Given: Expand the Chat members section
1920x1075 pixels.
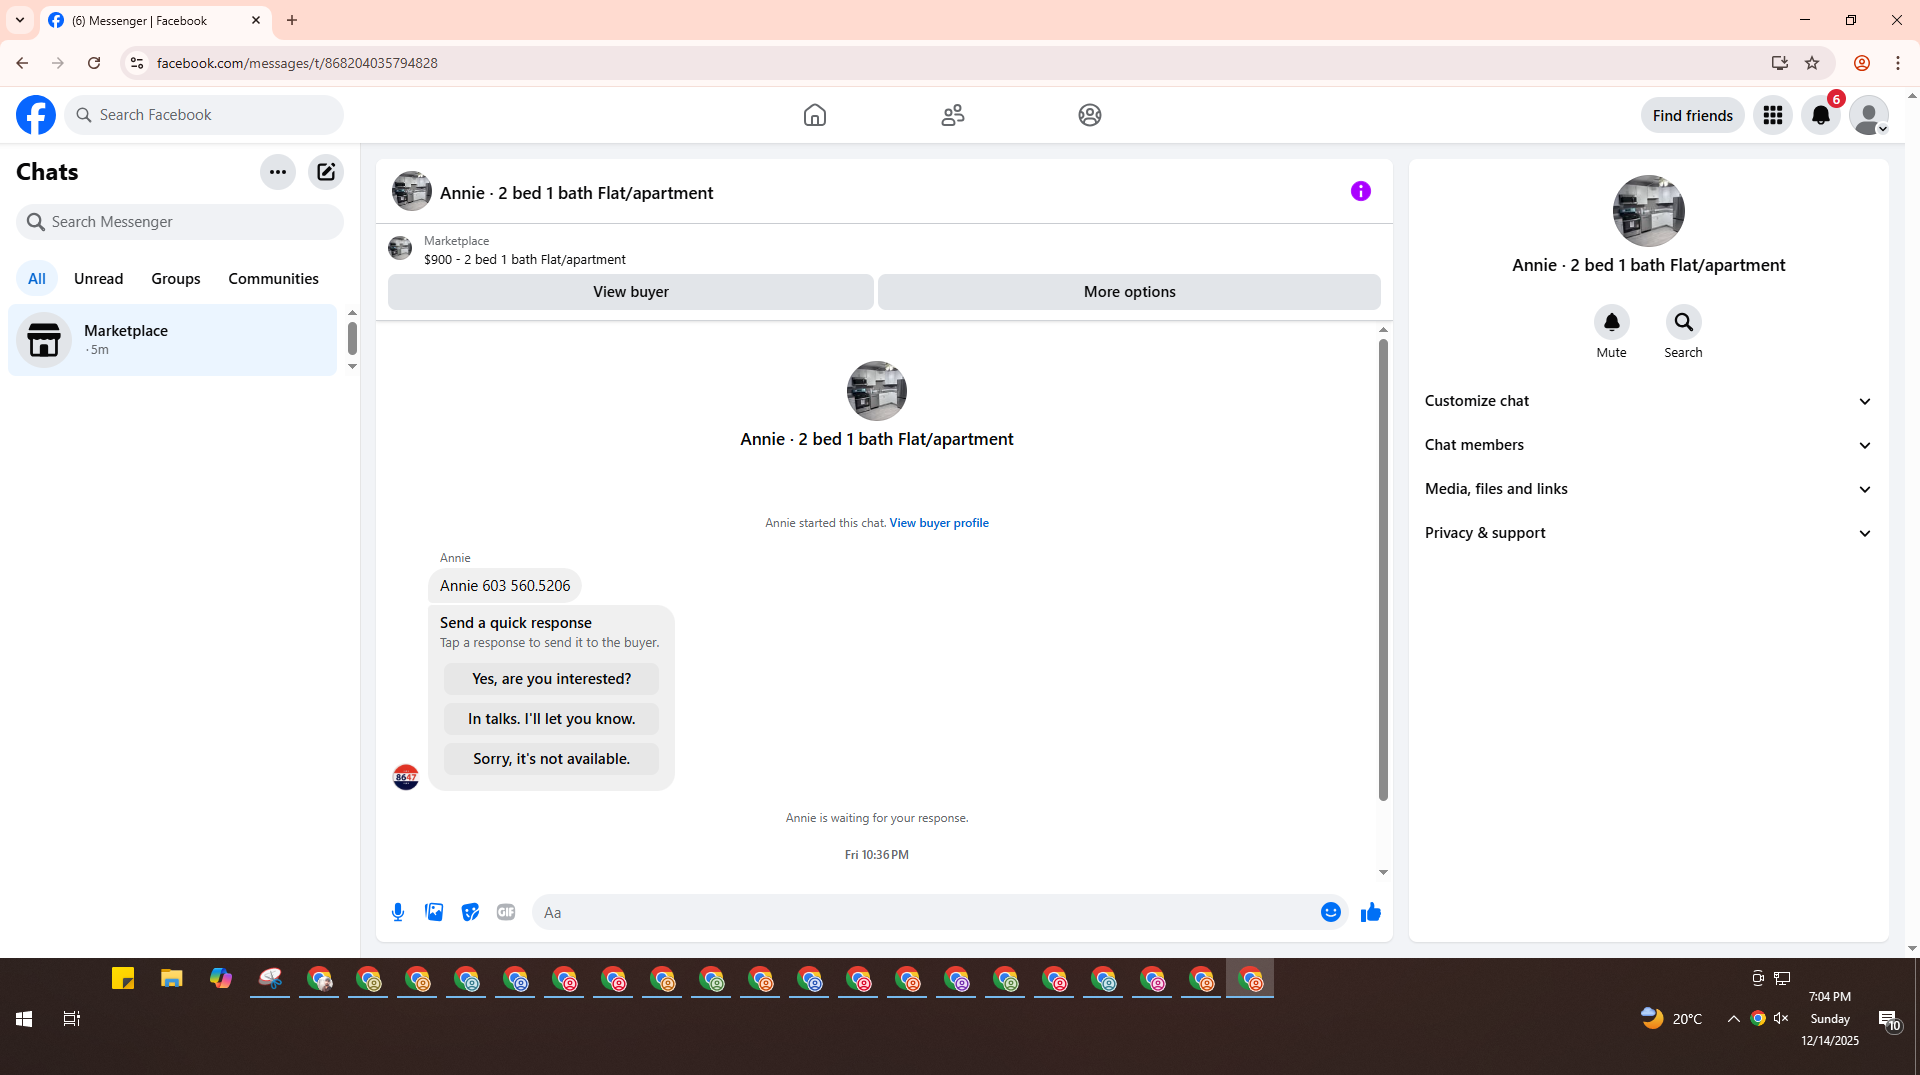Looking at the screenshot, I should click(x=1648, y=445).
